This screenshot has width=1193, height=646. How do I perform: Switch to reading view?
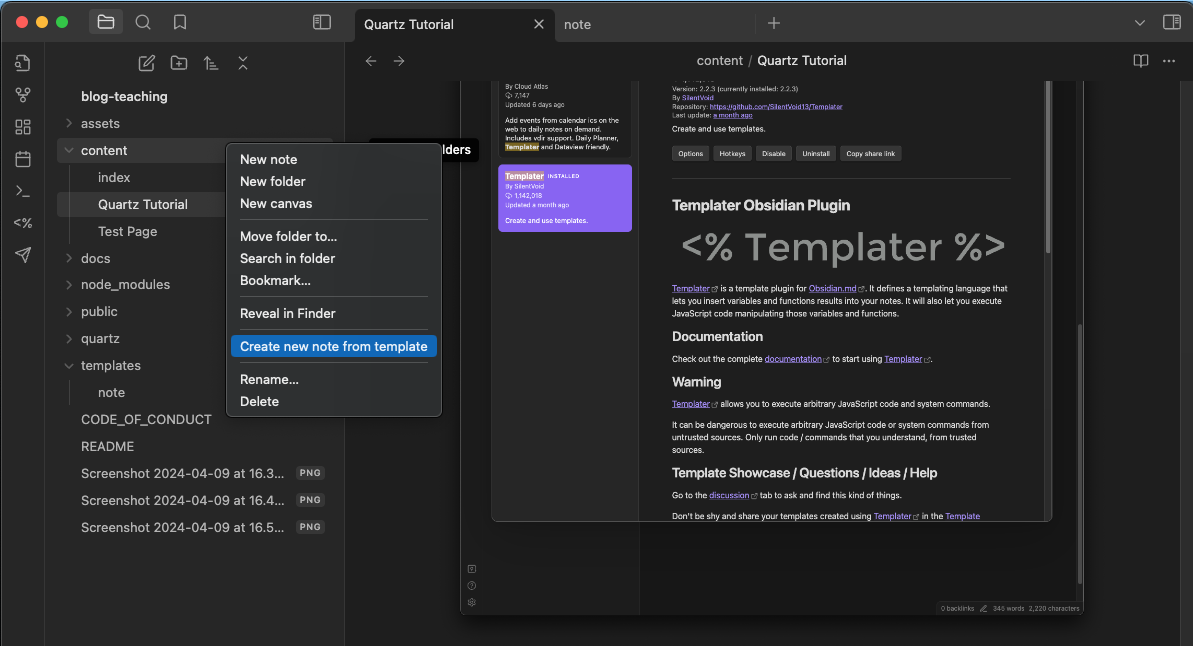point(1141,61)
